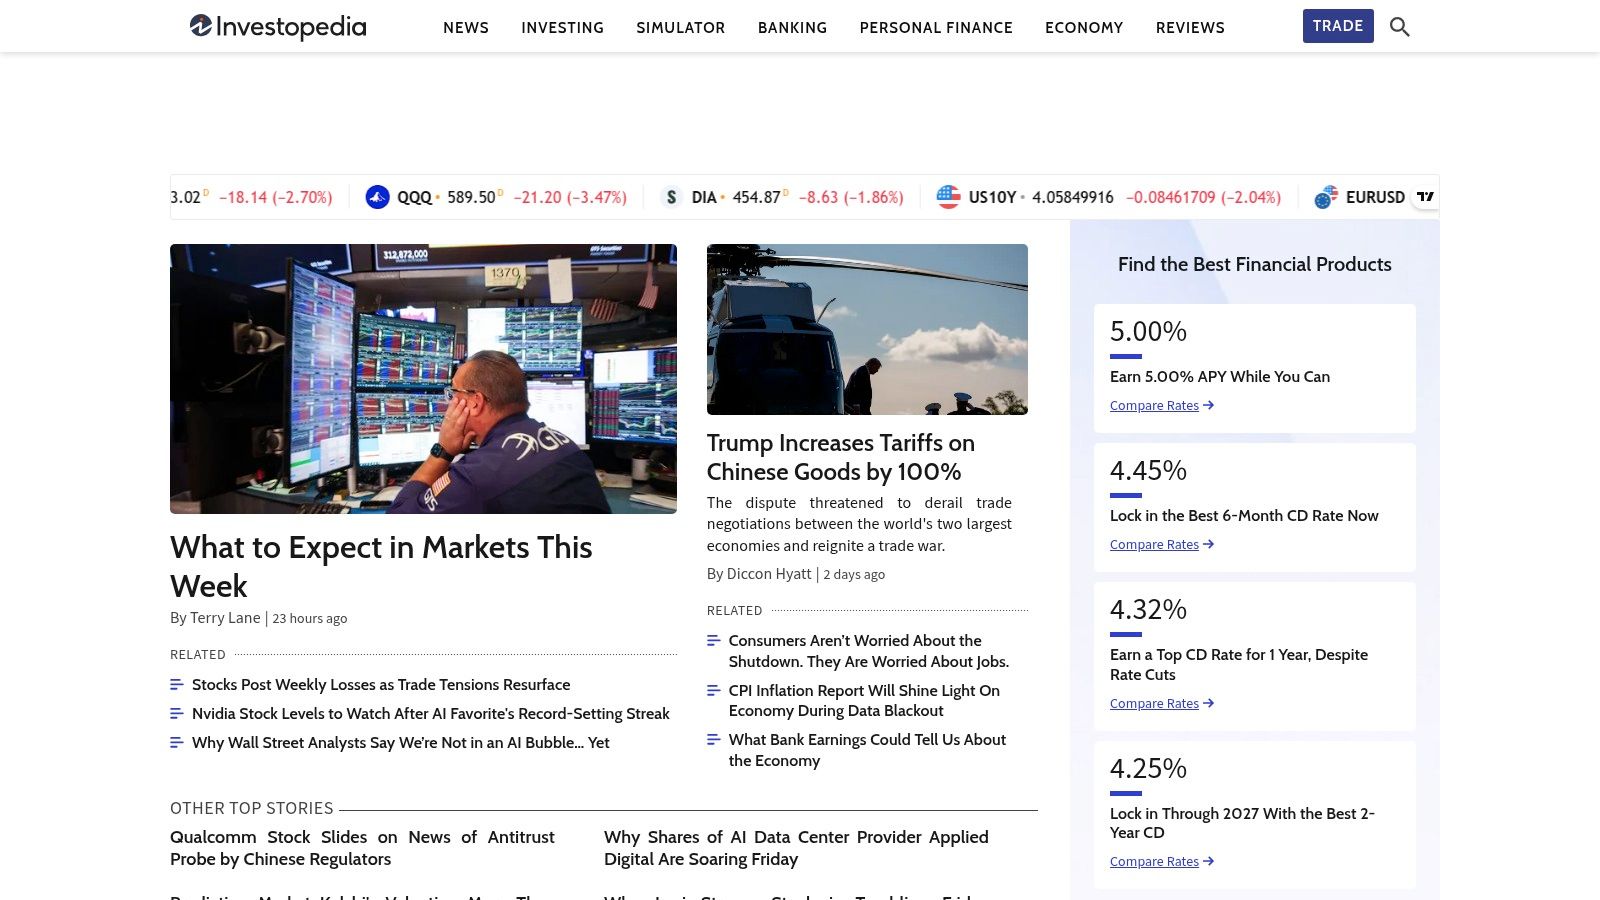Click the search magnifier icon
This screenshot has width=1600, height=900.
pyautogui.click(x=1399, y=27)
